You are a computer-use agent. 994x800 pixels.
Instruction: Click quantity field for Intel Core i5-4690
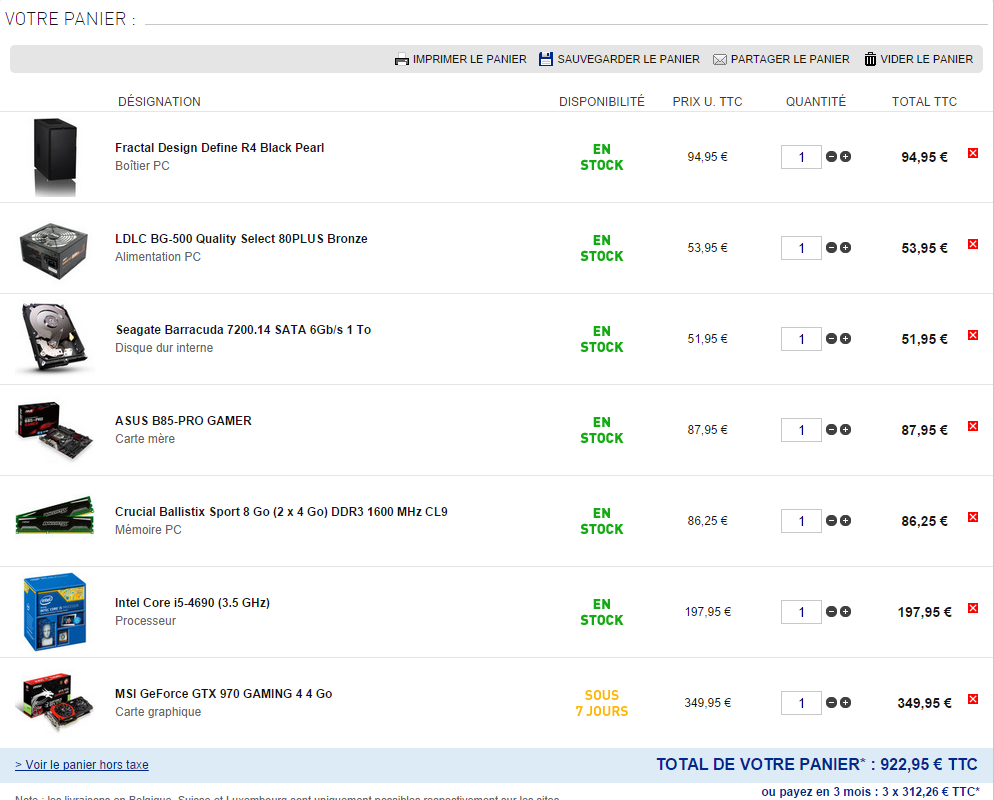801,612
